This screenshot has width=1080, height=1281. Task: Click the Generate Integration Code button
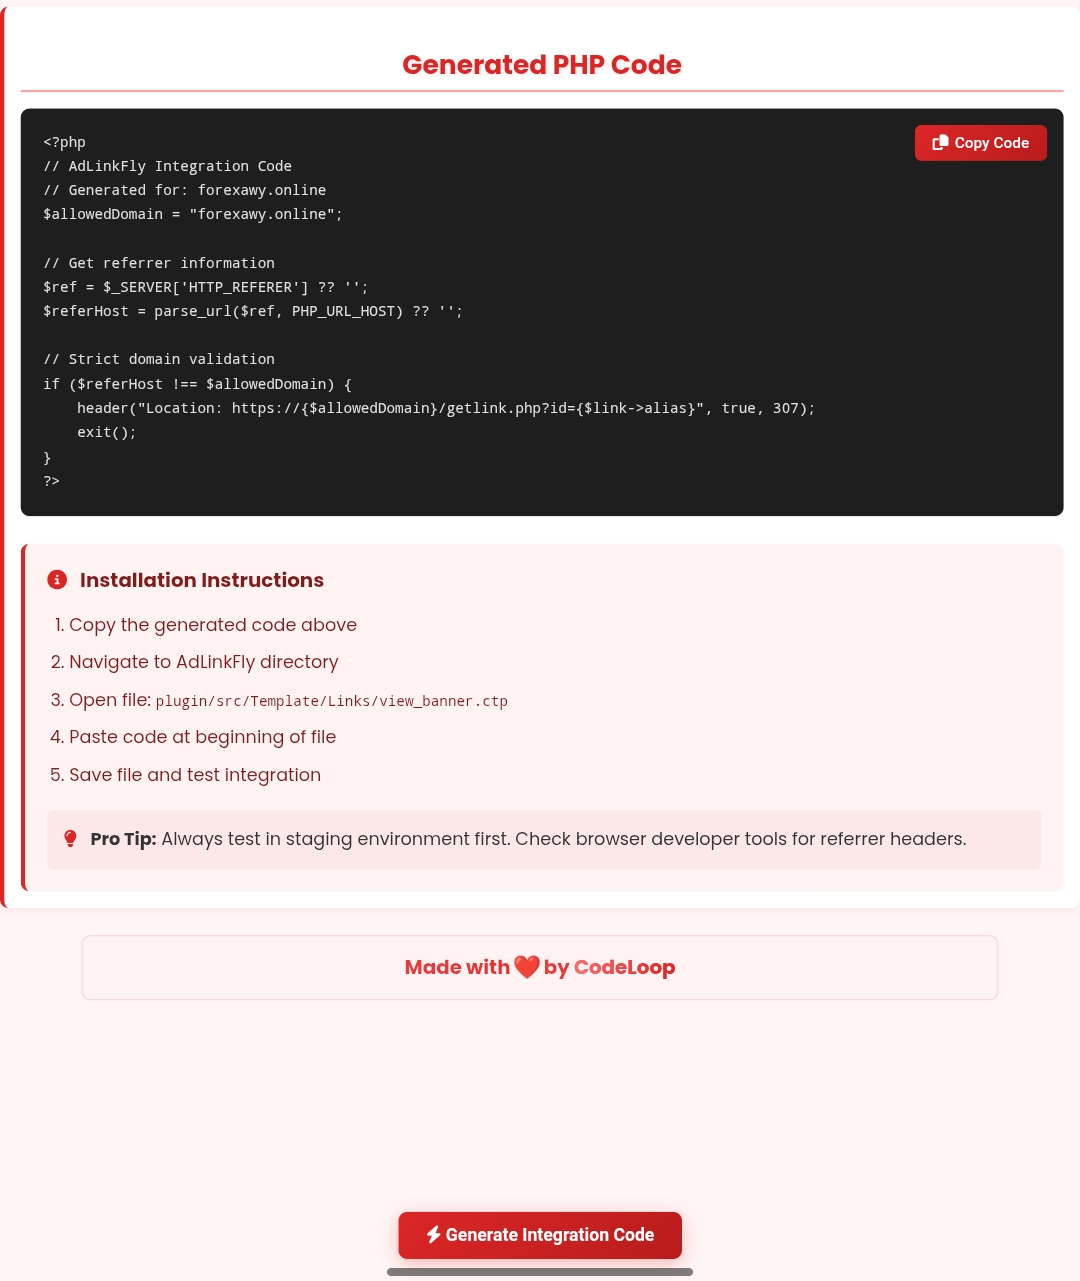tap(540, 1235)
